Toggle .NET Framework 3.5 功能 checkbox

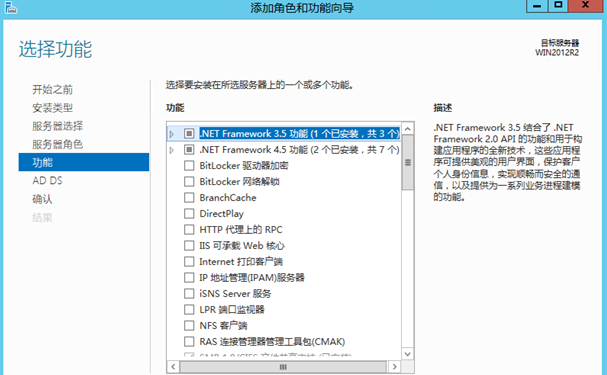pyautogui.click(x=189, y=134)
